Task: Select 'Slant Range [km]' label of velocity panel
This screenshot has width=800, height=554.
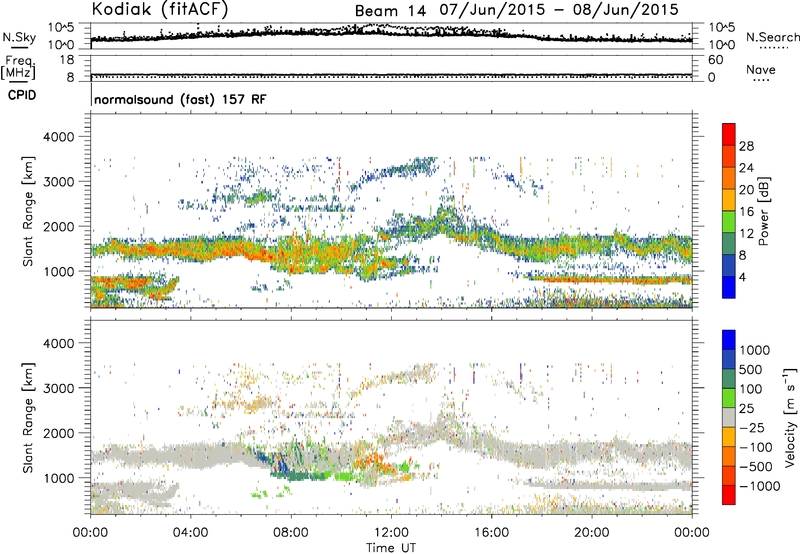Action: pyautogui.click(x=28, y=418)
